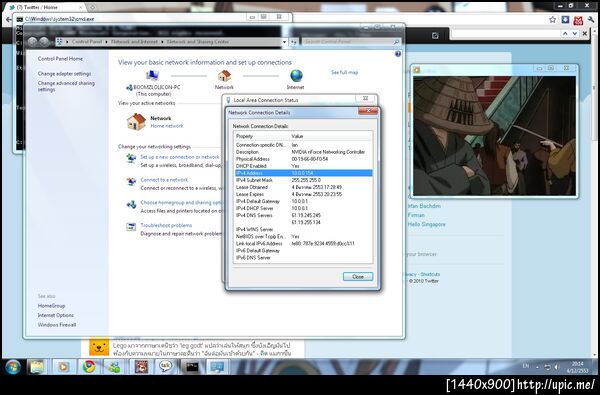This screenshot has width=600, height=395.
Task: Select the DHCP Enabled row
Action: [x=303, y=166]
